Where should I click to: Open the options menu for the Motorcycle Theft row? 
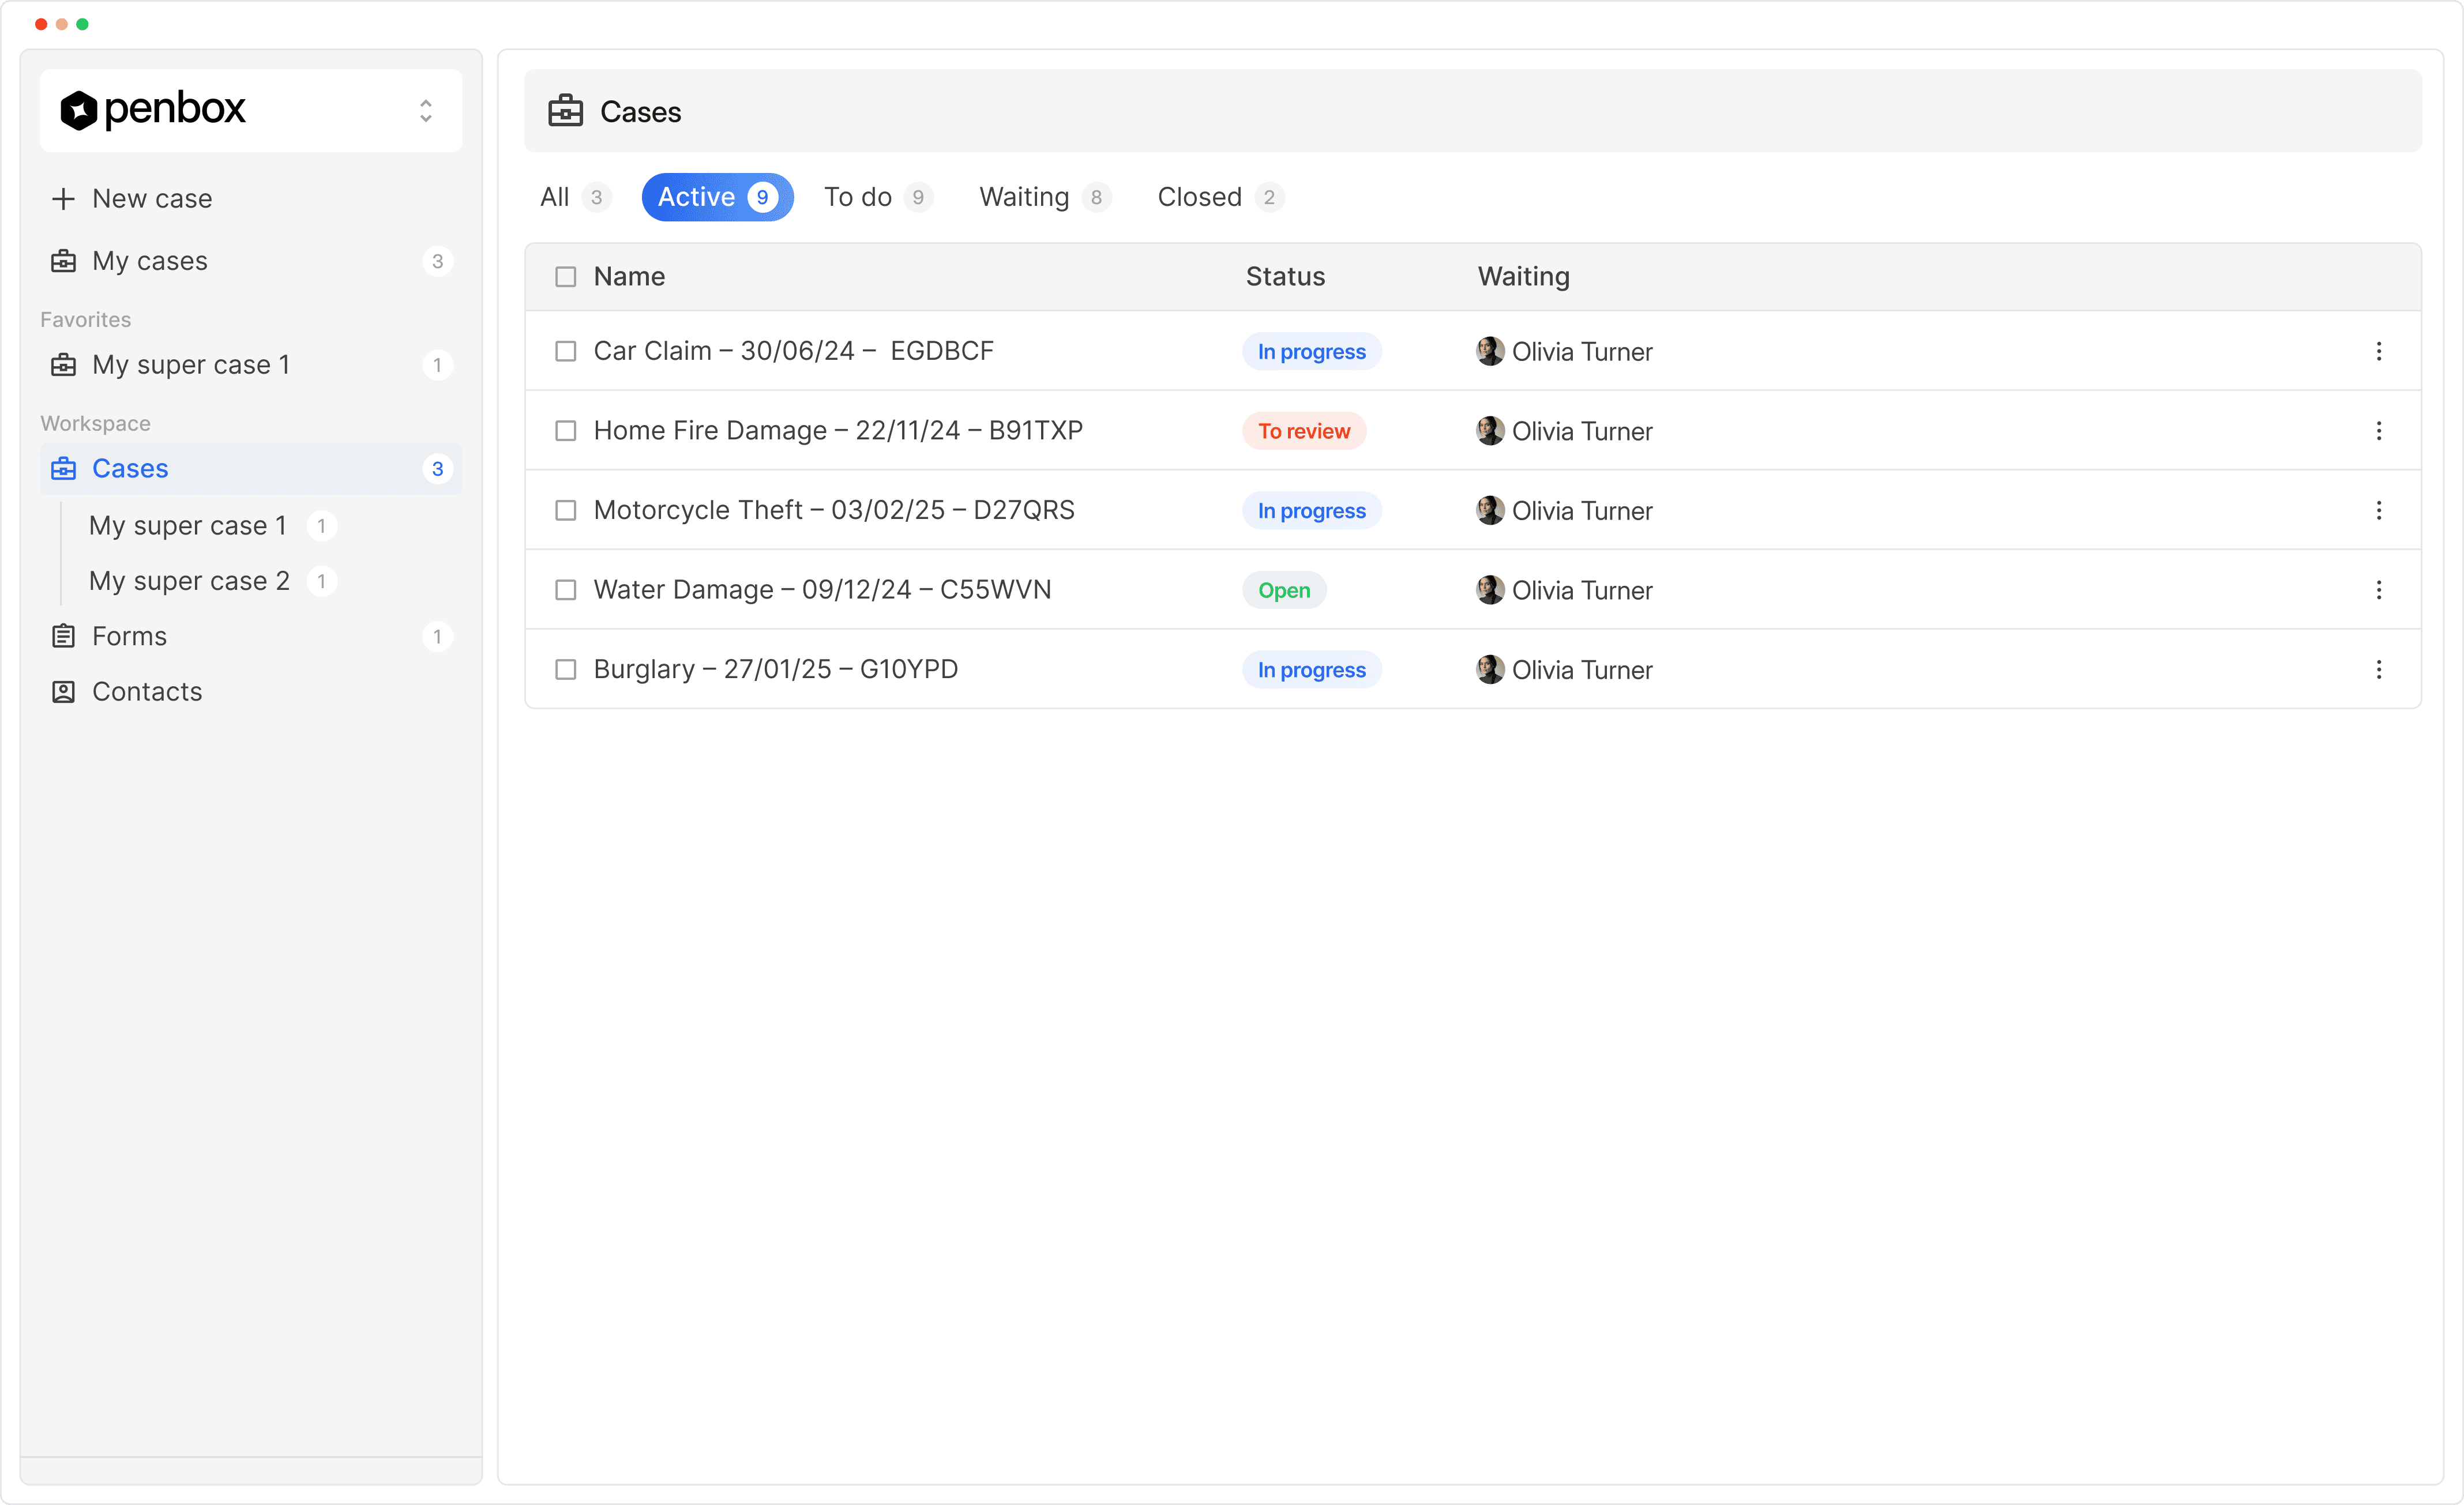[2378, 510]
